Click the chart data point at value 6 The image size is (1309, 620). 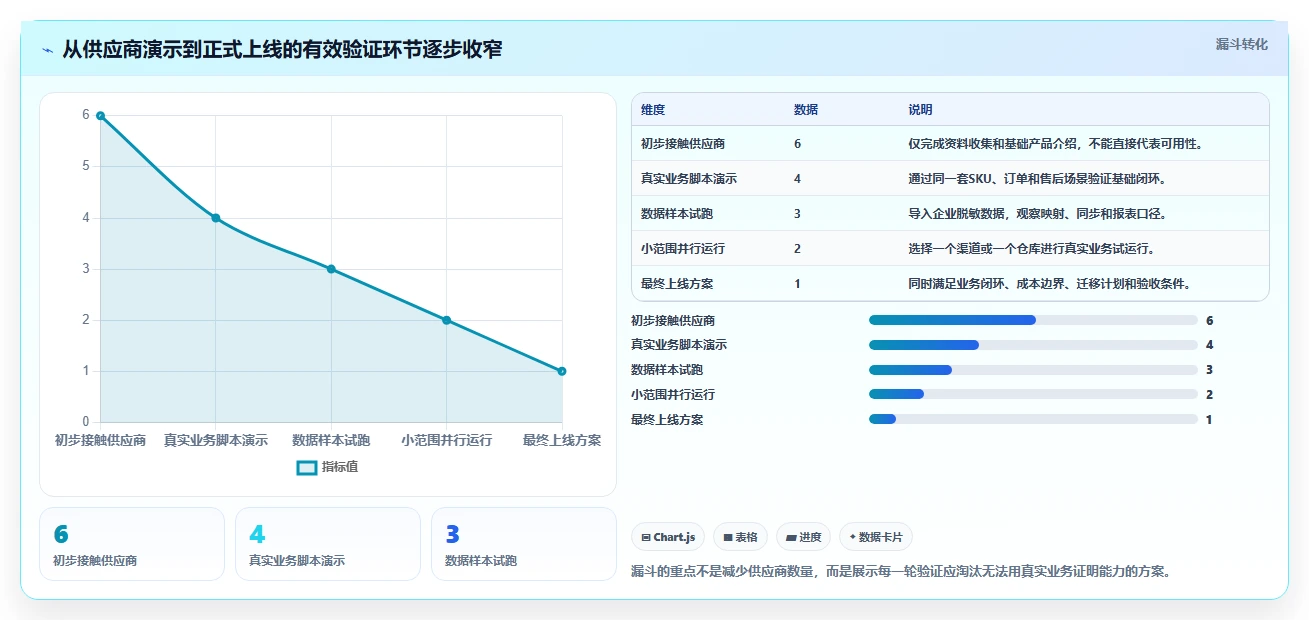100,116
